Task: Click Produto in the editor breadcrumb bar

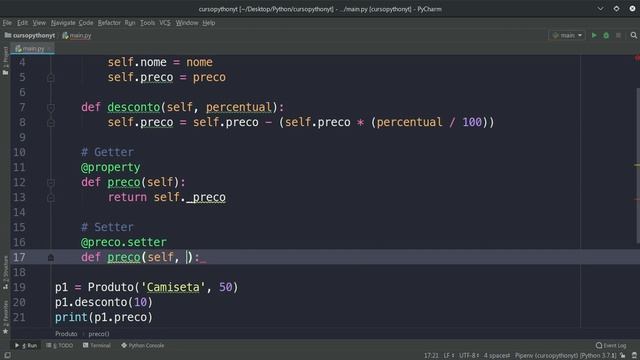Action: pos(66,334)
